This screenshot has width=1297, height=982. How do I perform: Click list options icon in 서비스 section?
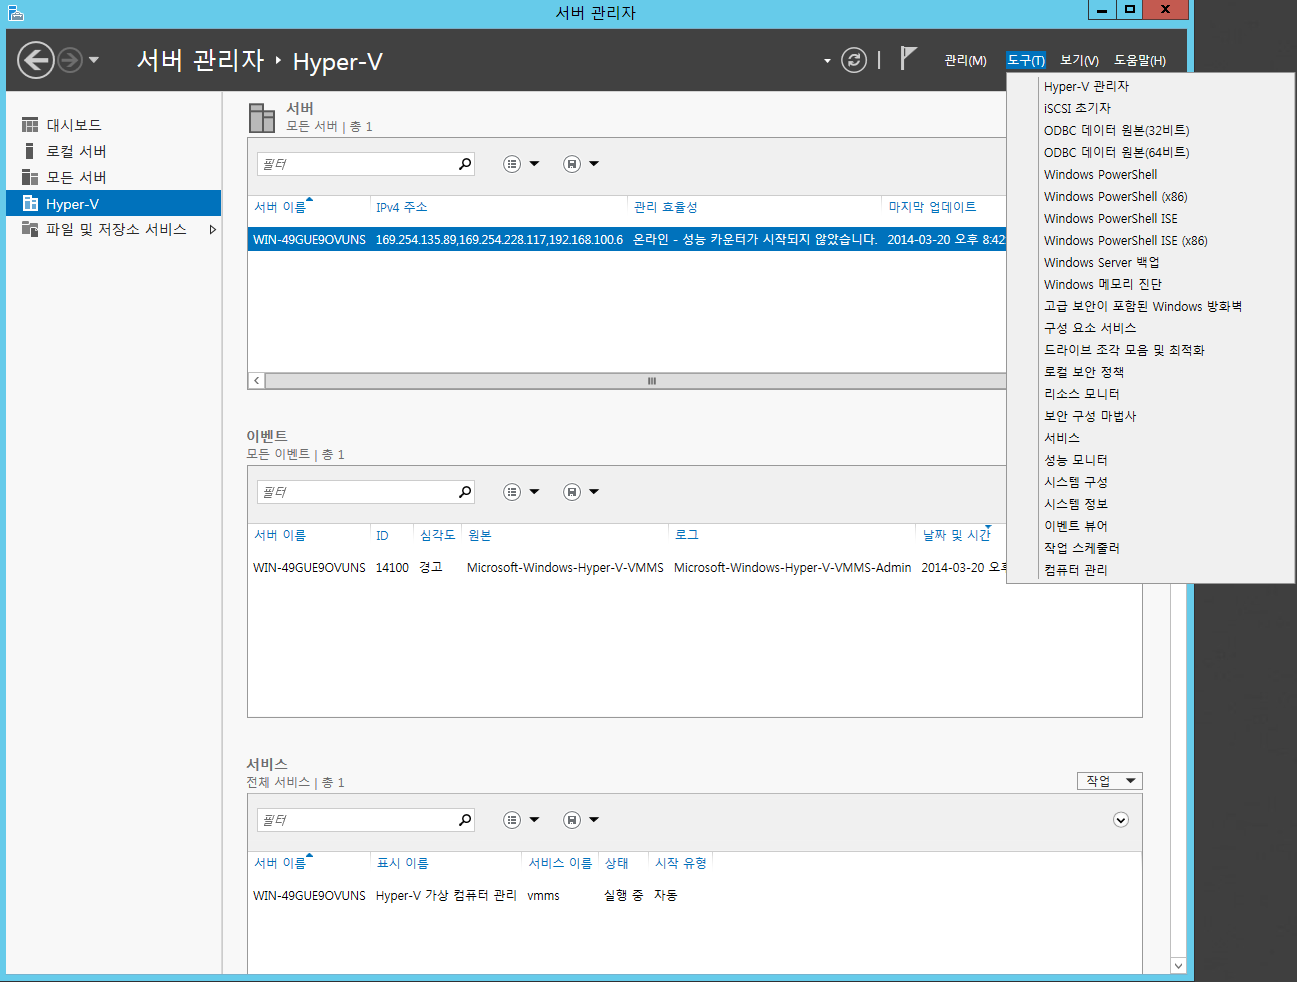point(512,820)
